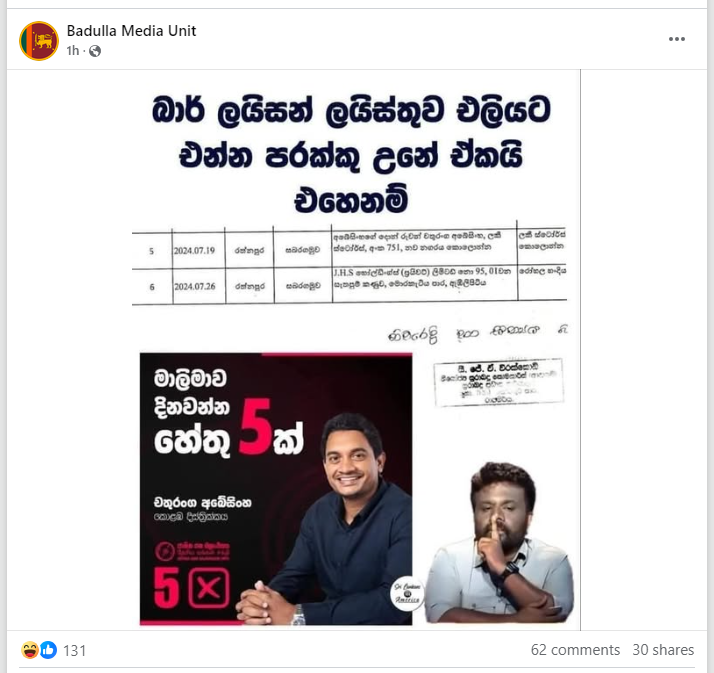Open the post's 1h timestamp link
This screenshot has height=673, width=714.
coord(72,51)
